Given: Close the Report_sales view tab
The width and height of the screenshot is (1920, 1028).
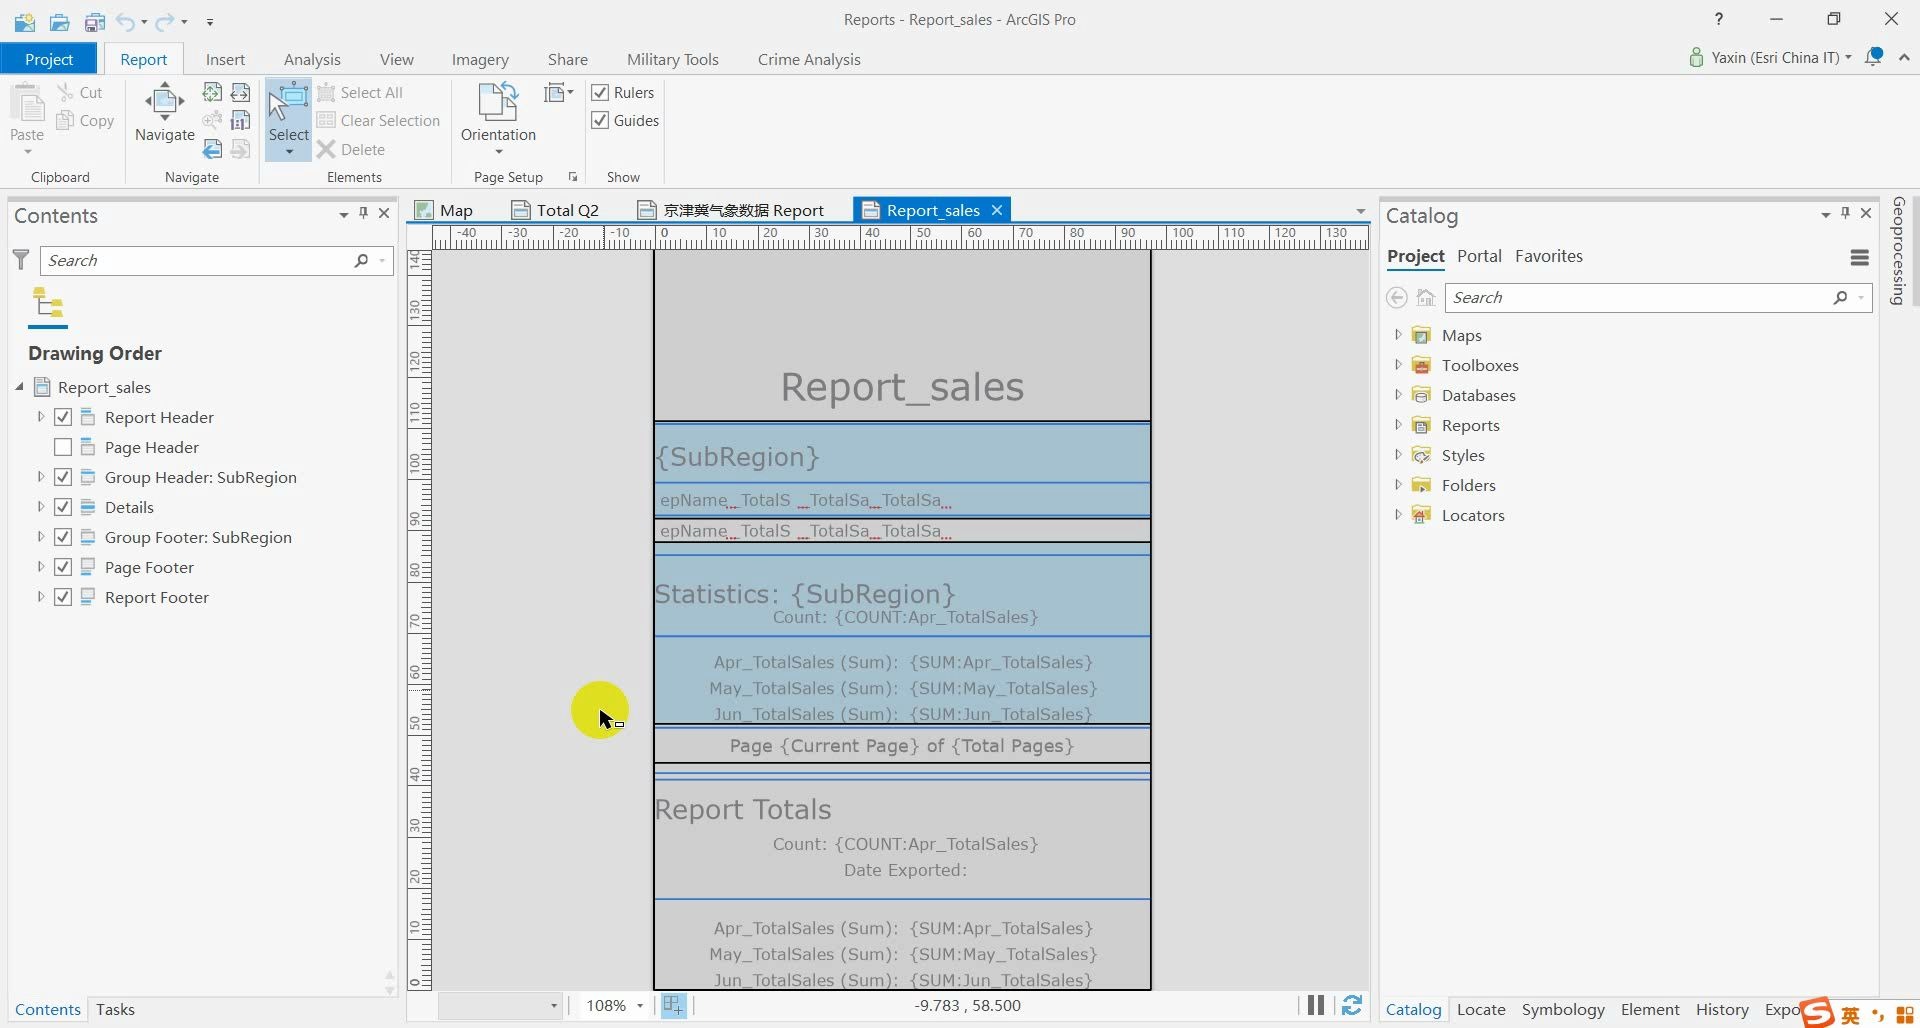Looking at the screenshot, I should pyautogui.click(x=997, y=210).
